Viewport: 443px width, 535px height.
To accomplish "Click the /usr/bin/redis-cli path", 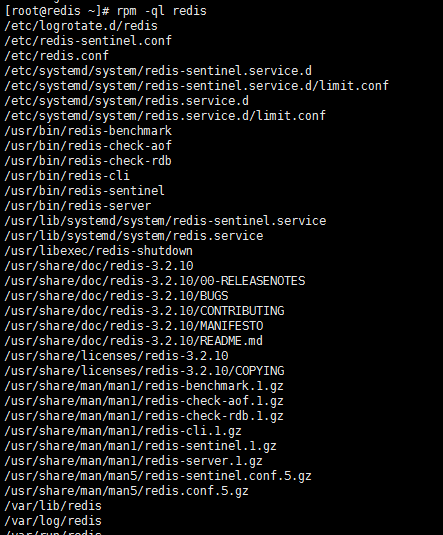I will coord(67,176).
